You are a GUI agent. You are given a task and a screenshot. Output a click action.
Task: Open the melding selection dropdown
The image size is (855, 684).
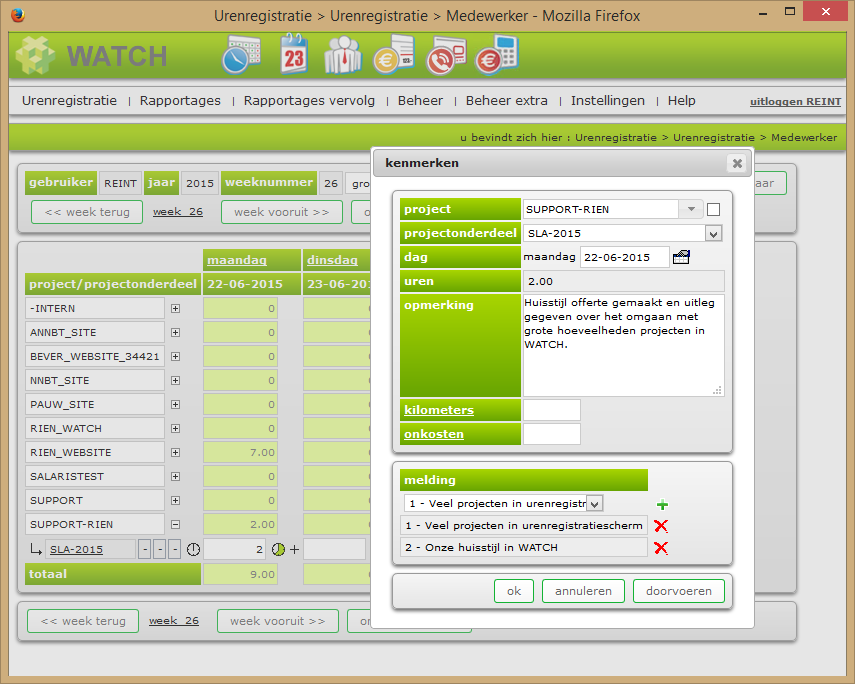[594, 503]
